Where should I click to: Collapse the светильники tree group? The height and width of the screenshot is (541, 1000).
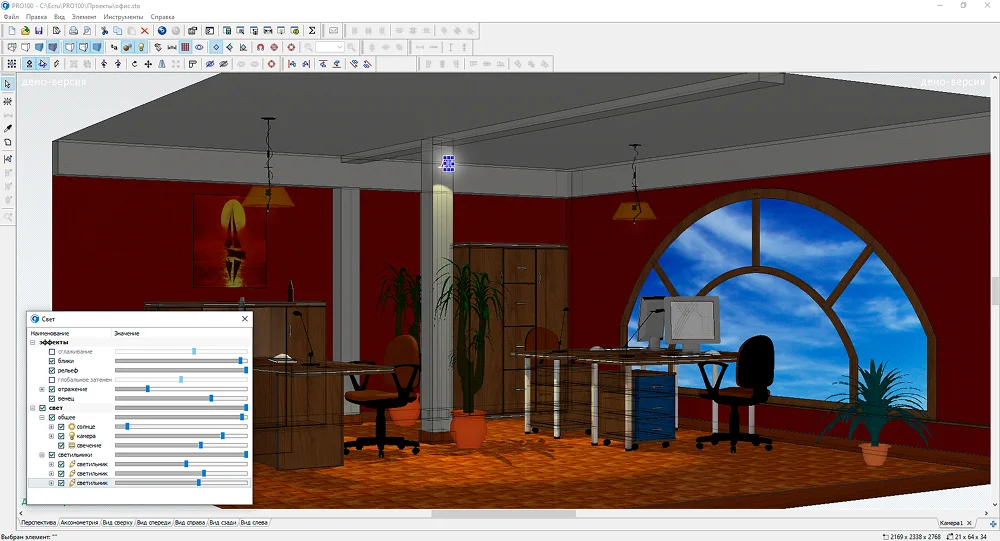pos(42,455)
